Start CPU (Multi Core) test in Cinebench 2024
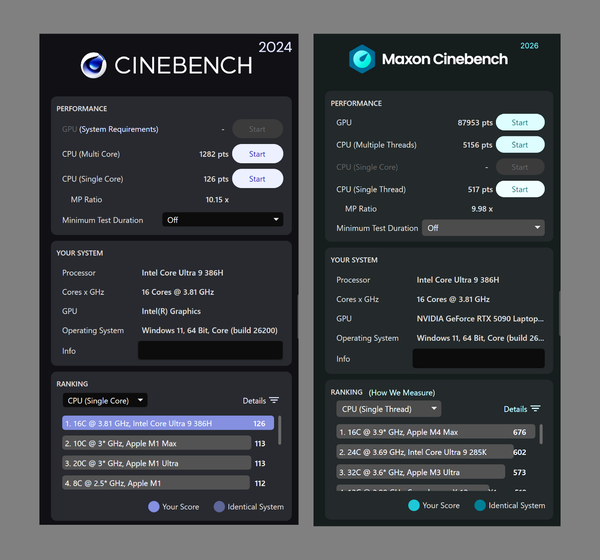Viewport: 600px width, 560px height. (x=258, y=154)
